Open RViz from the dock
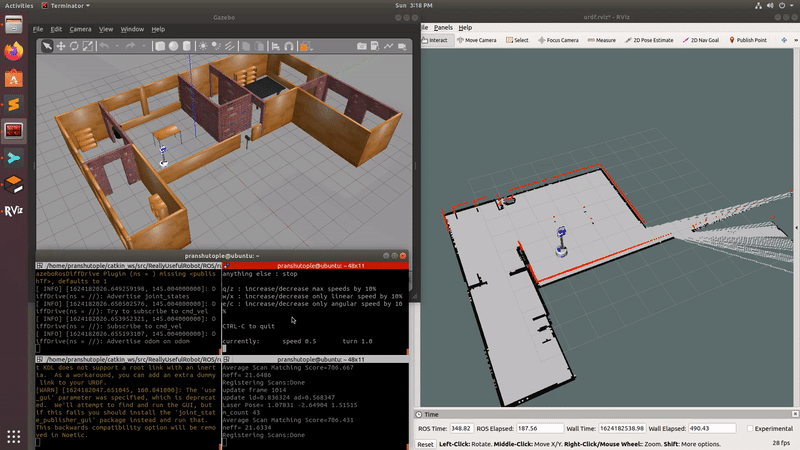This screenshot has width=800, height=450. (14, 211)
